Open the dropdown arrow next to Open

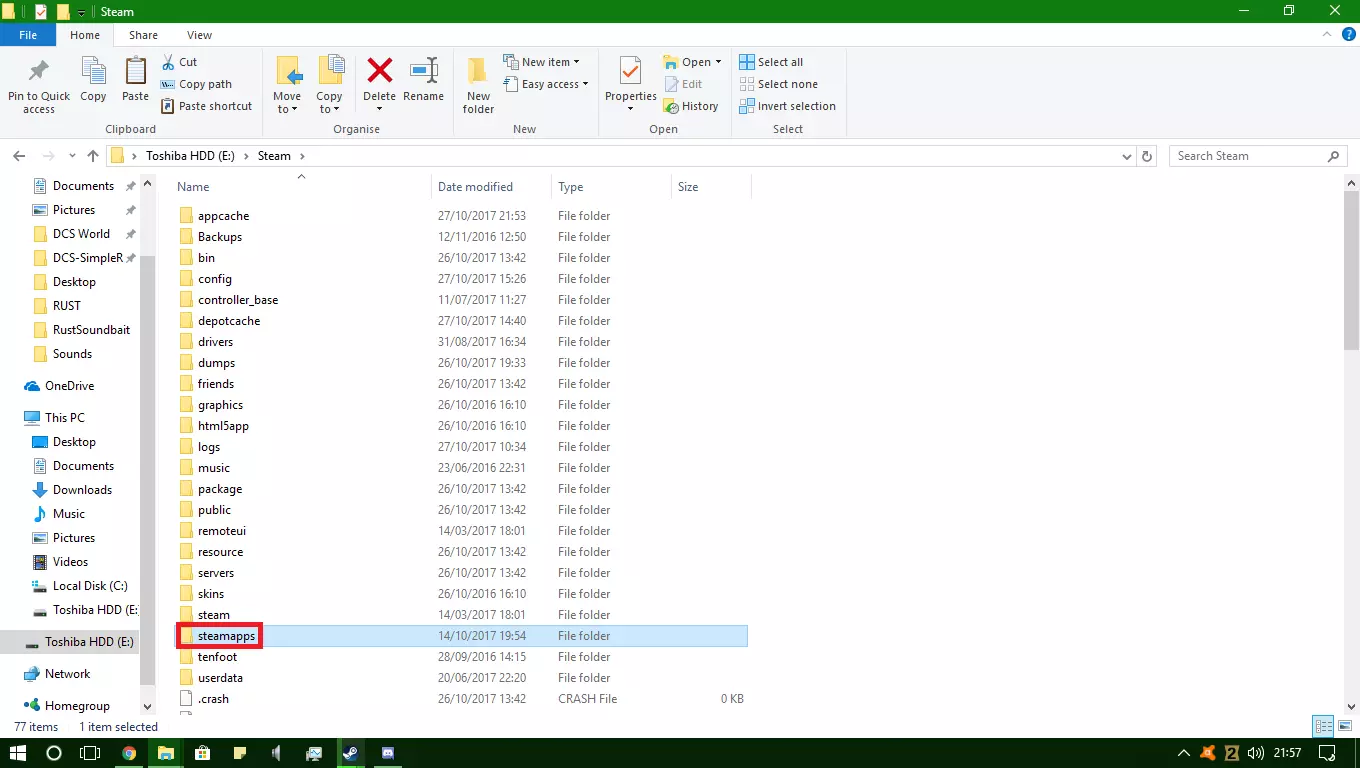point(718,62)
